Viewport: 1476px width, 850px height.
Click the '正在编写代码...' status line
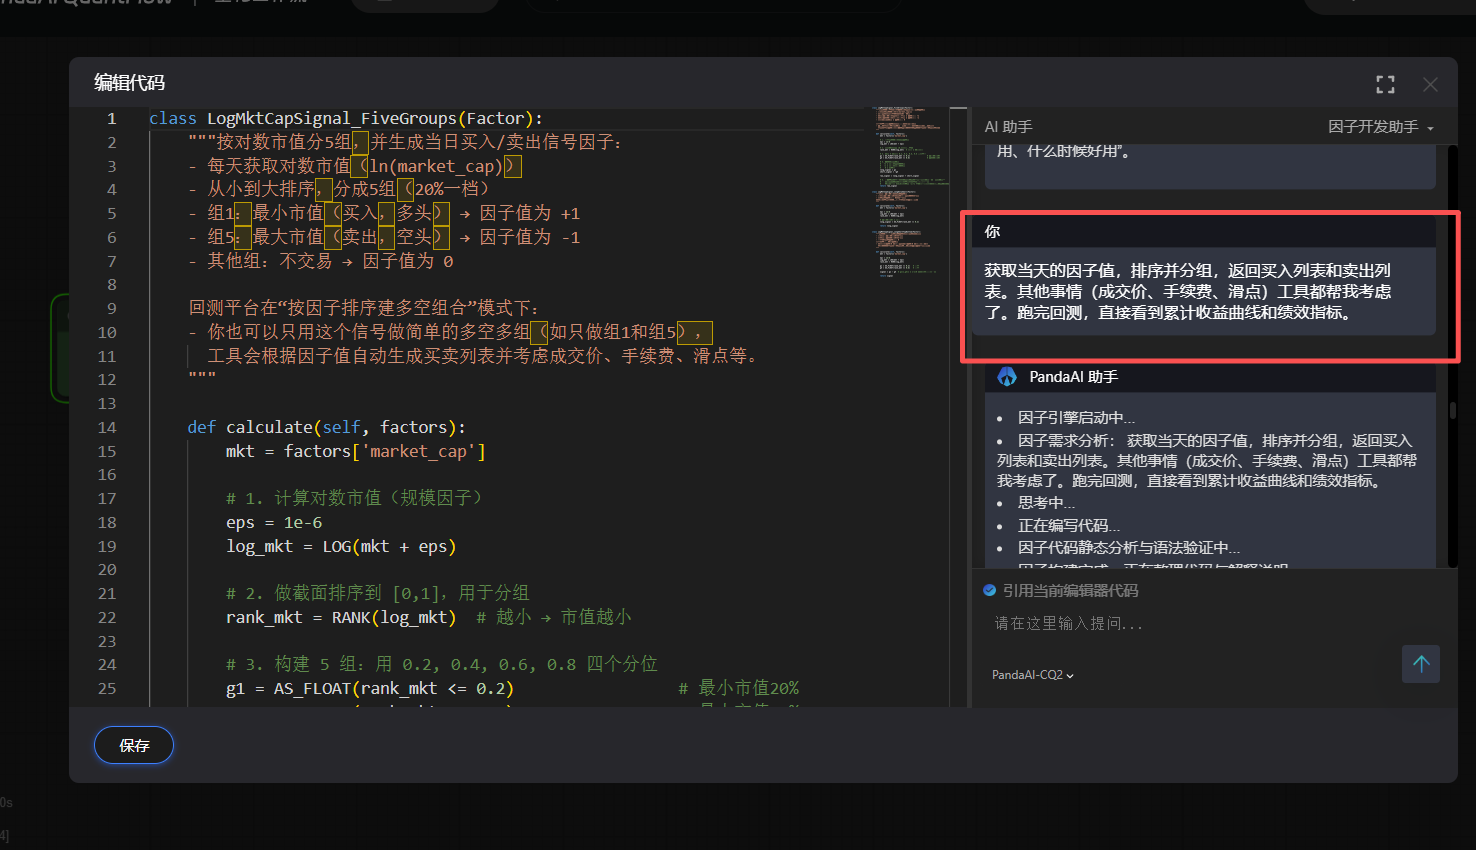pos(1069,526)
